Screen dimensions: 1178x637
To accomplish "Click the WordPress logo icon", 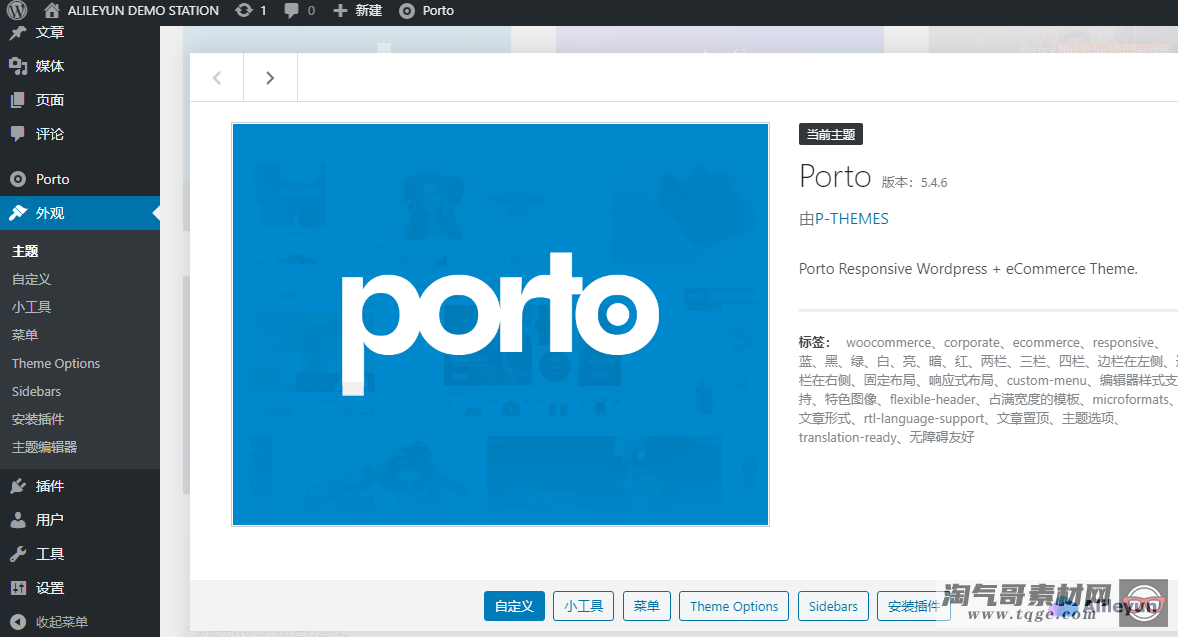I will 17,10.
